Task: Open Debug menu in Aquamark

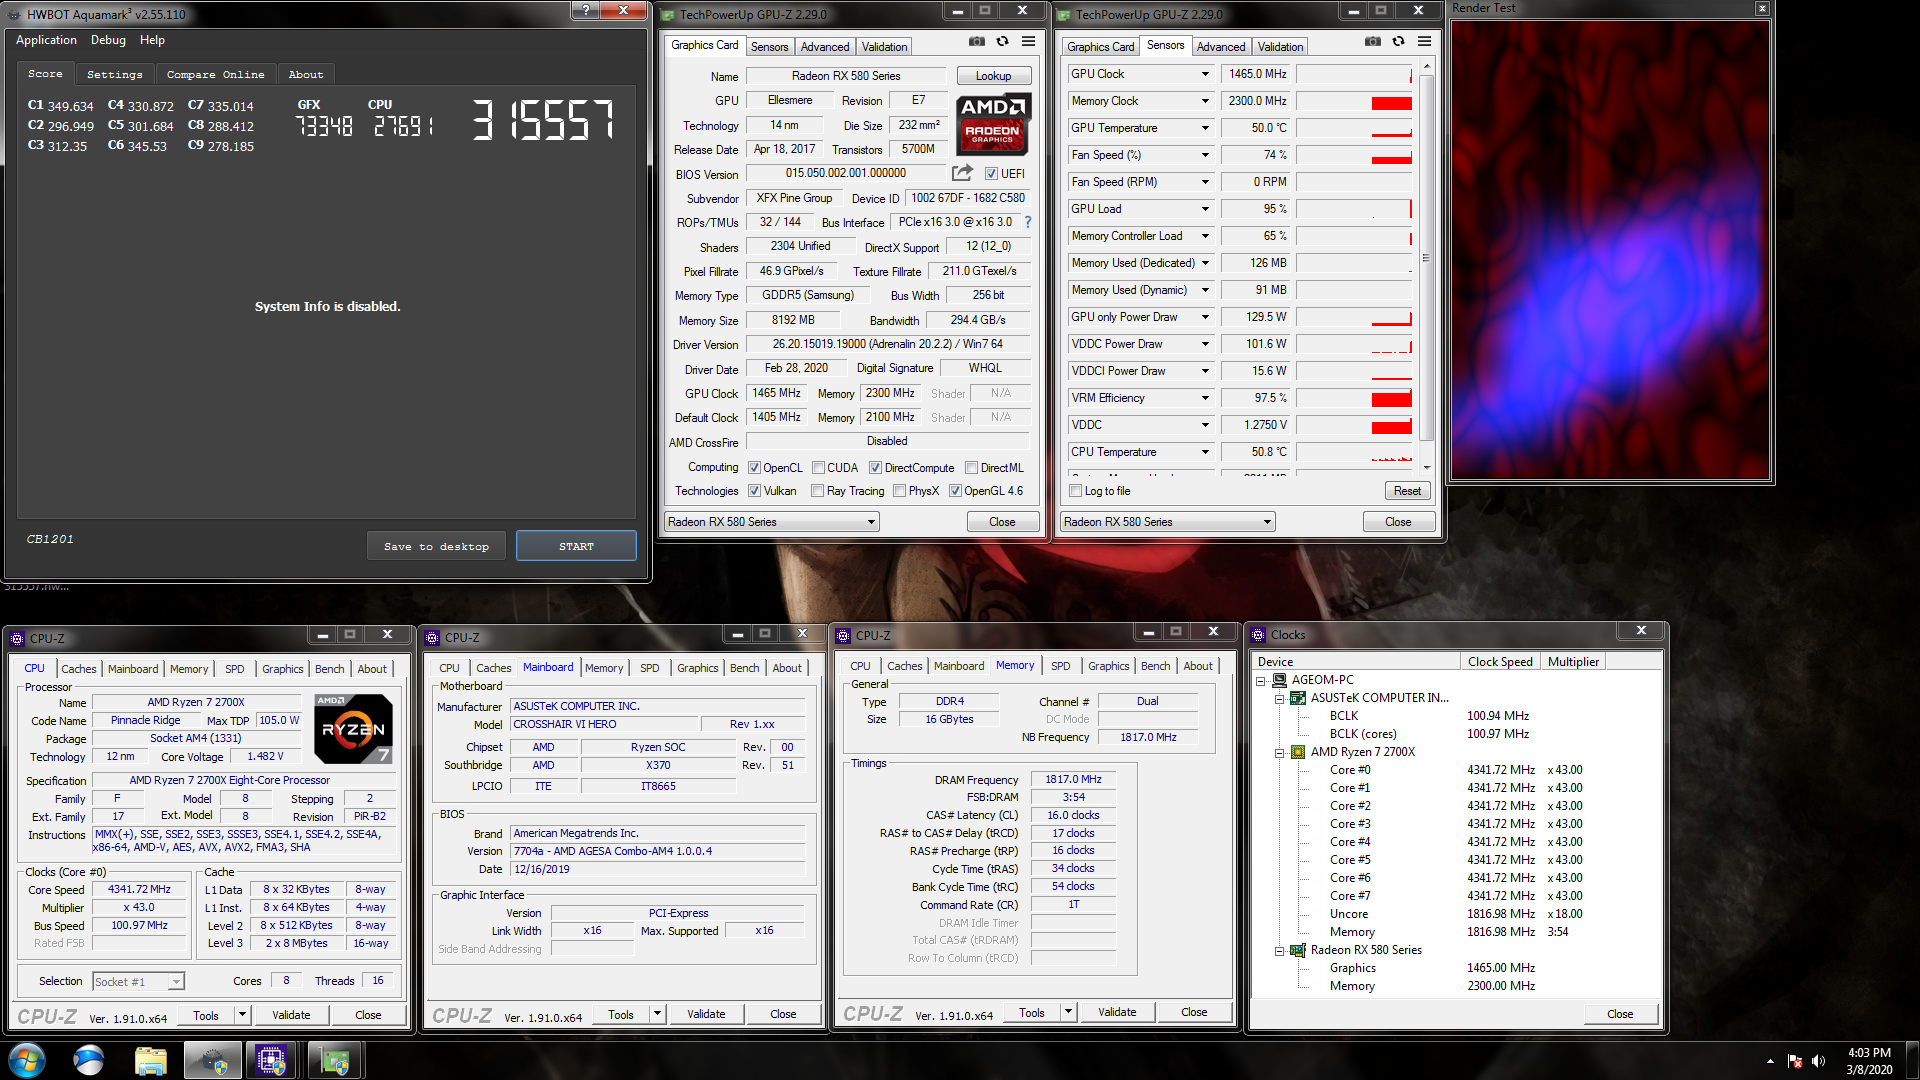Action: pos(108,40)
